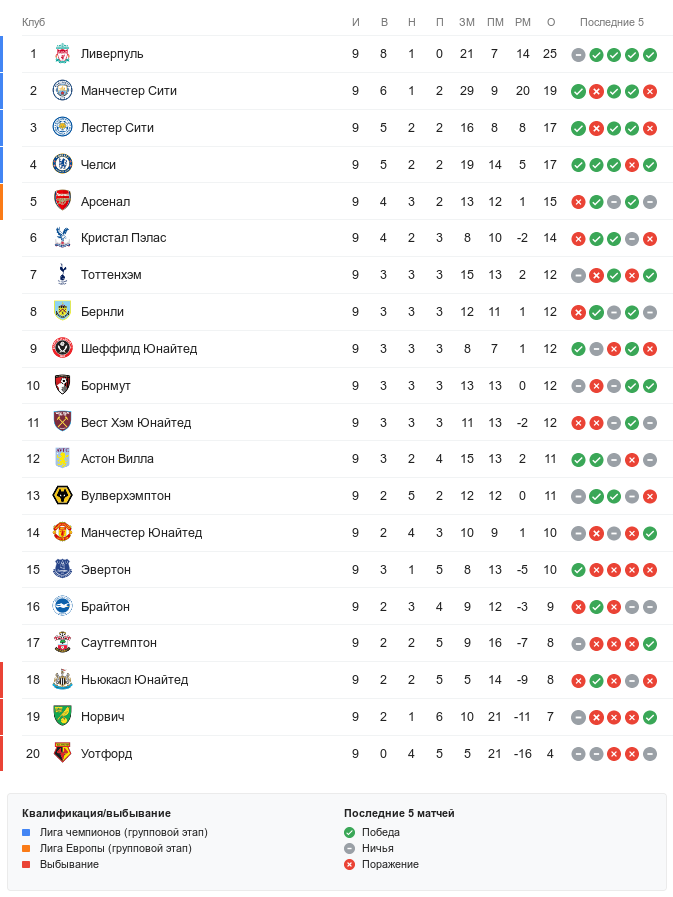Click the Liverpool club crest icon
This screenshot has height=897, width=673.
pyautogui.click(x=62, y=54)
